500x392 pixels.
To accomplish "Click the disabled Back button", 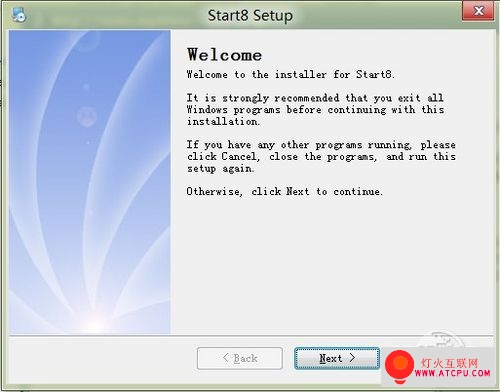I will coord(240,358).
